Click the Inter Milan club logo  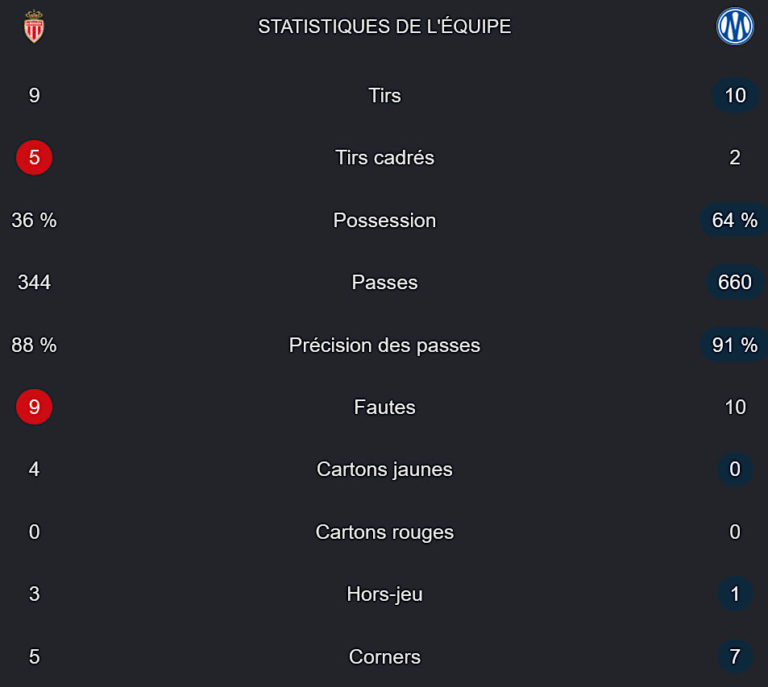pyautogui.click(x=735, y=26)
